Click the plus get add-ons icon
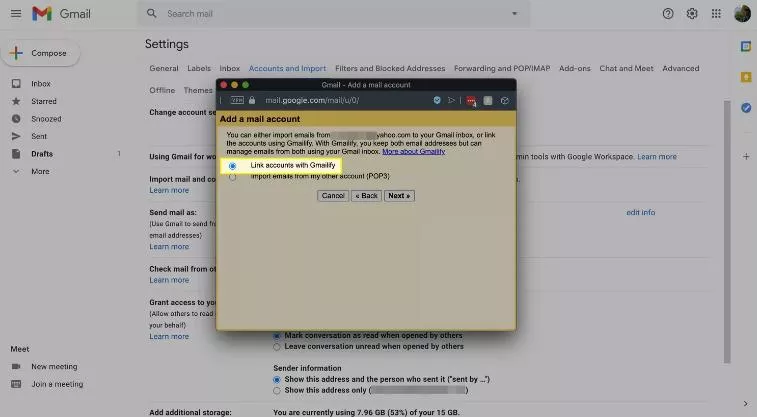This screenshot has width=757, height=417. click(x=746, y=156)
